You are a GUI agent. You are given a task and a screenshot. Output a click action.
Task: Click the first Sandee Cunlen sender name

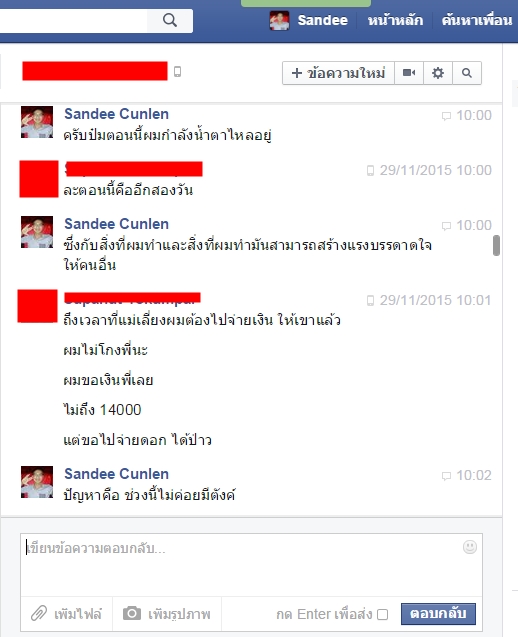(x=116, y=114)
